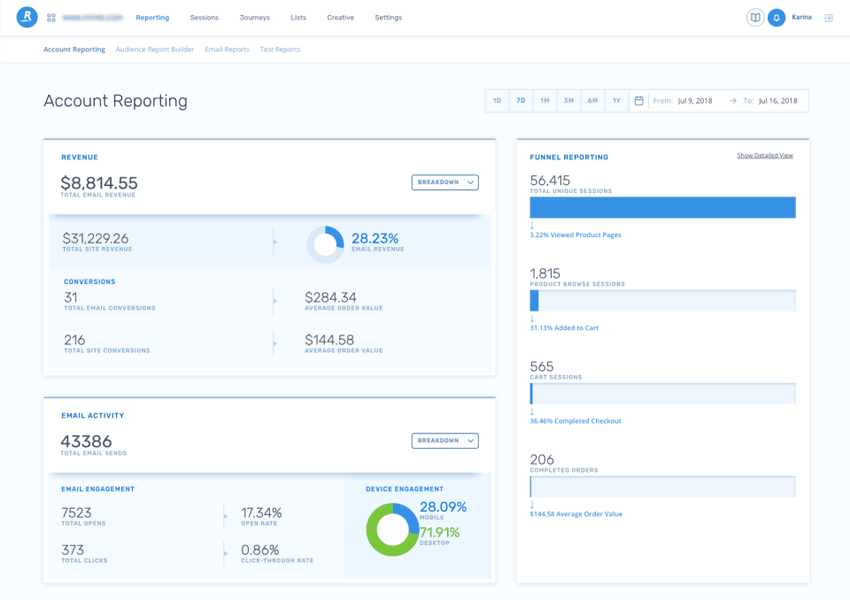Open the documentation book icon
Image resolution: width=850 pixels, height=600 pixels.
755,18
